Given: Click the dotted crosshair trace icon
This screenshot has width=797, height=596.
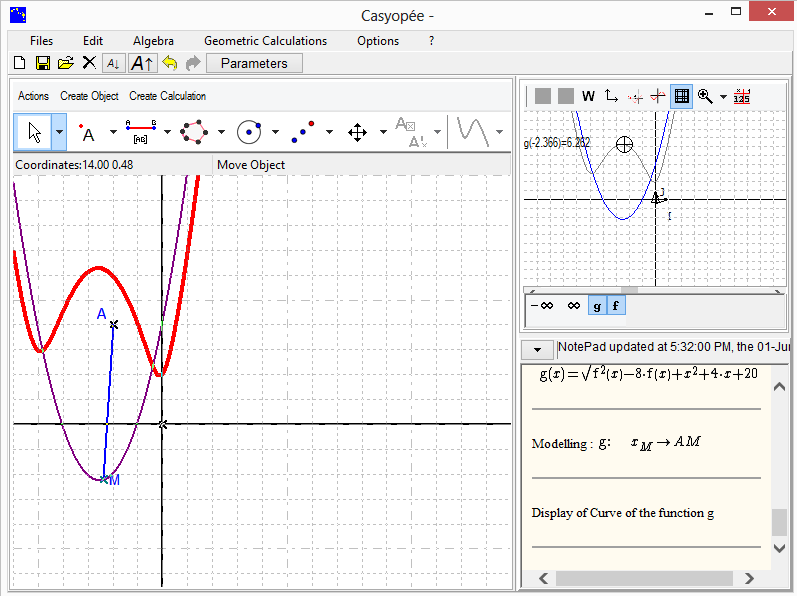Looking at the screenshot, I should pos(635,97).
